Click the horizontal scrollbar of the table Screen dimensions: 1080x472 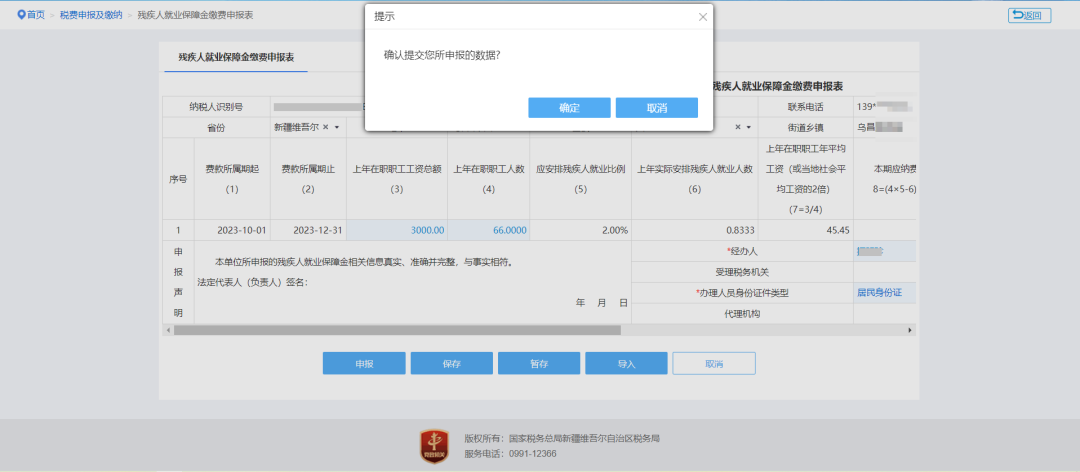click(397, 331)
